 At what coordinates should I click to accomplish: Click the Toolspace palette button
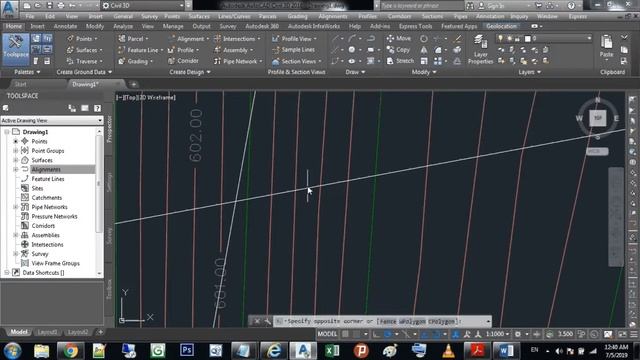[16, 49]
